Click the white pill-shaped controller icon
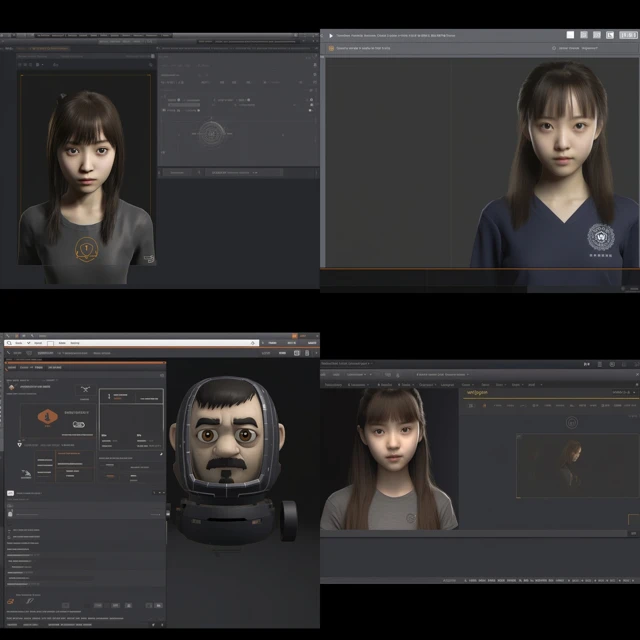Viewport: 640px width, 640px height. [x=79, y=424]
